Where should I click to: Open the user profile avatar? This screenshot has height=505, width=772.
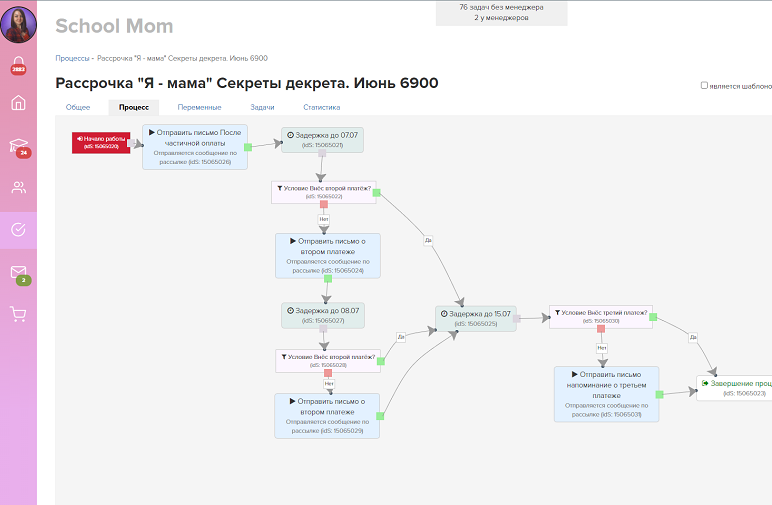18,22
